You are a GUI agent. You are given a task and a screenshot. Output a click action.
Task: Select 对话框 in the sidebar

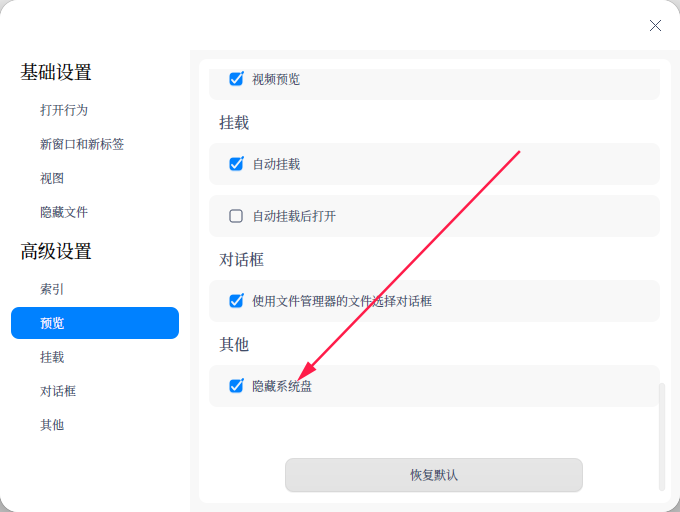coord(58,391)
